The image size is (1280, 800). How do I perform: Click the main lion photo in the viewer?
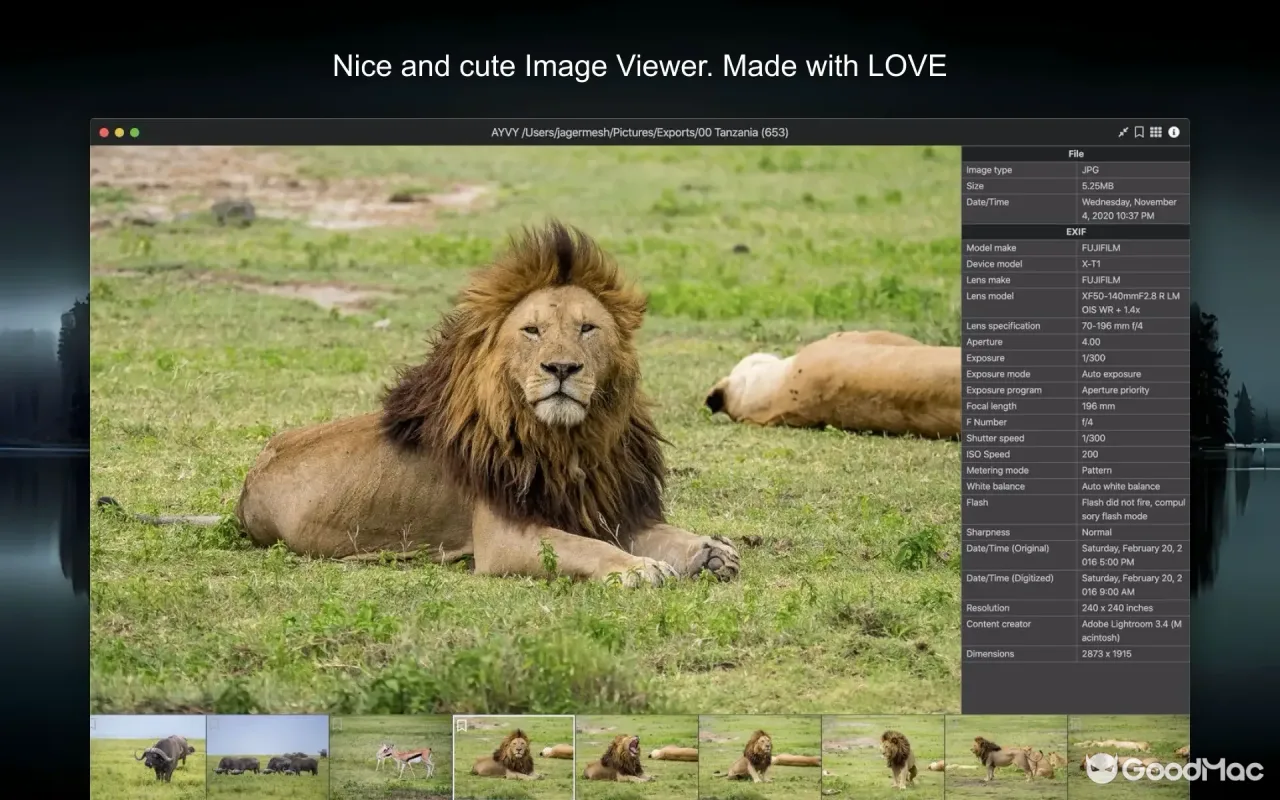coord(525,429)
